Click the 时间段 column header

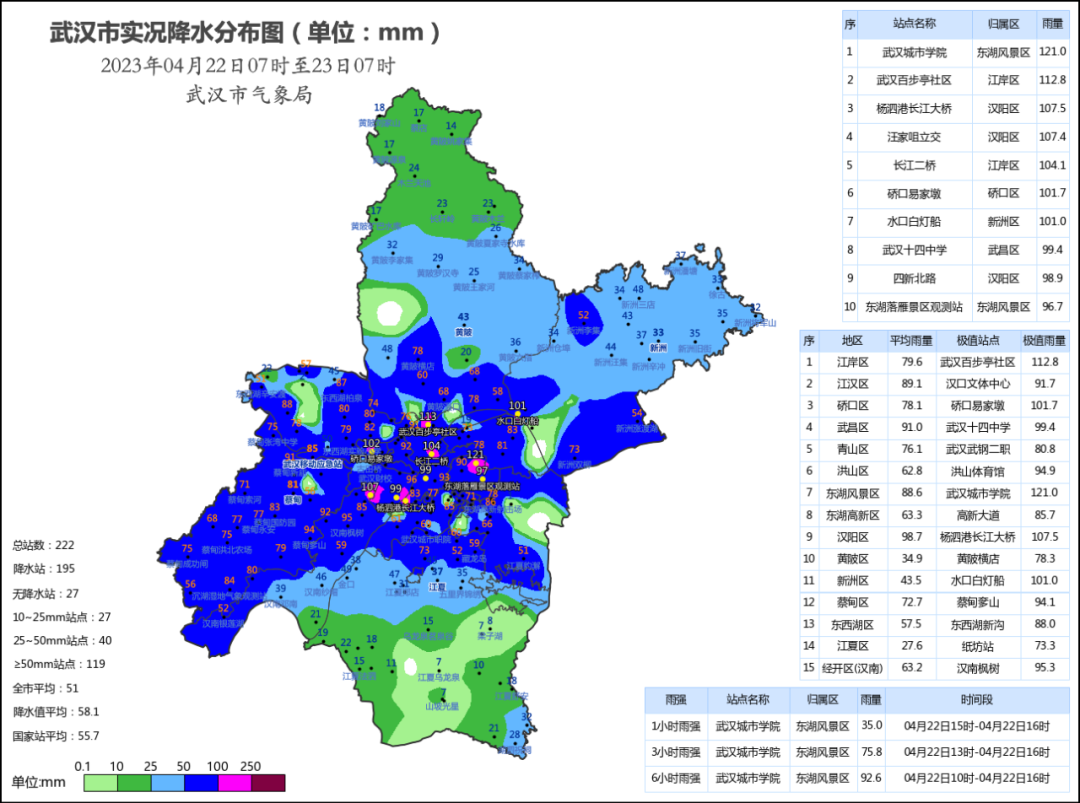point(976,700)
